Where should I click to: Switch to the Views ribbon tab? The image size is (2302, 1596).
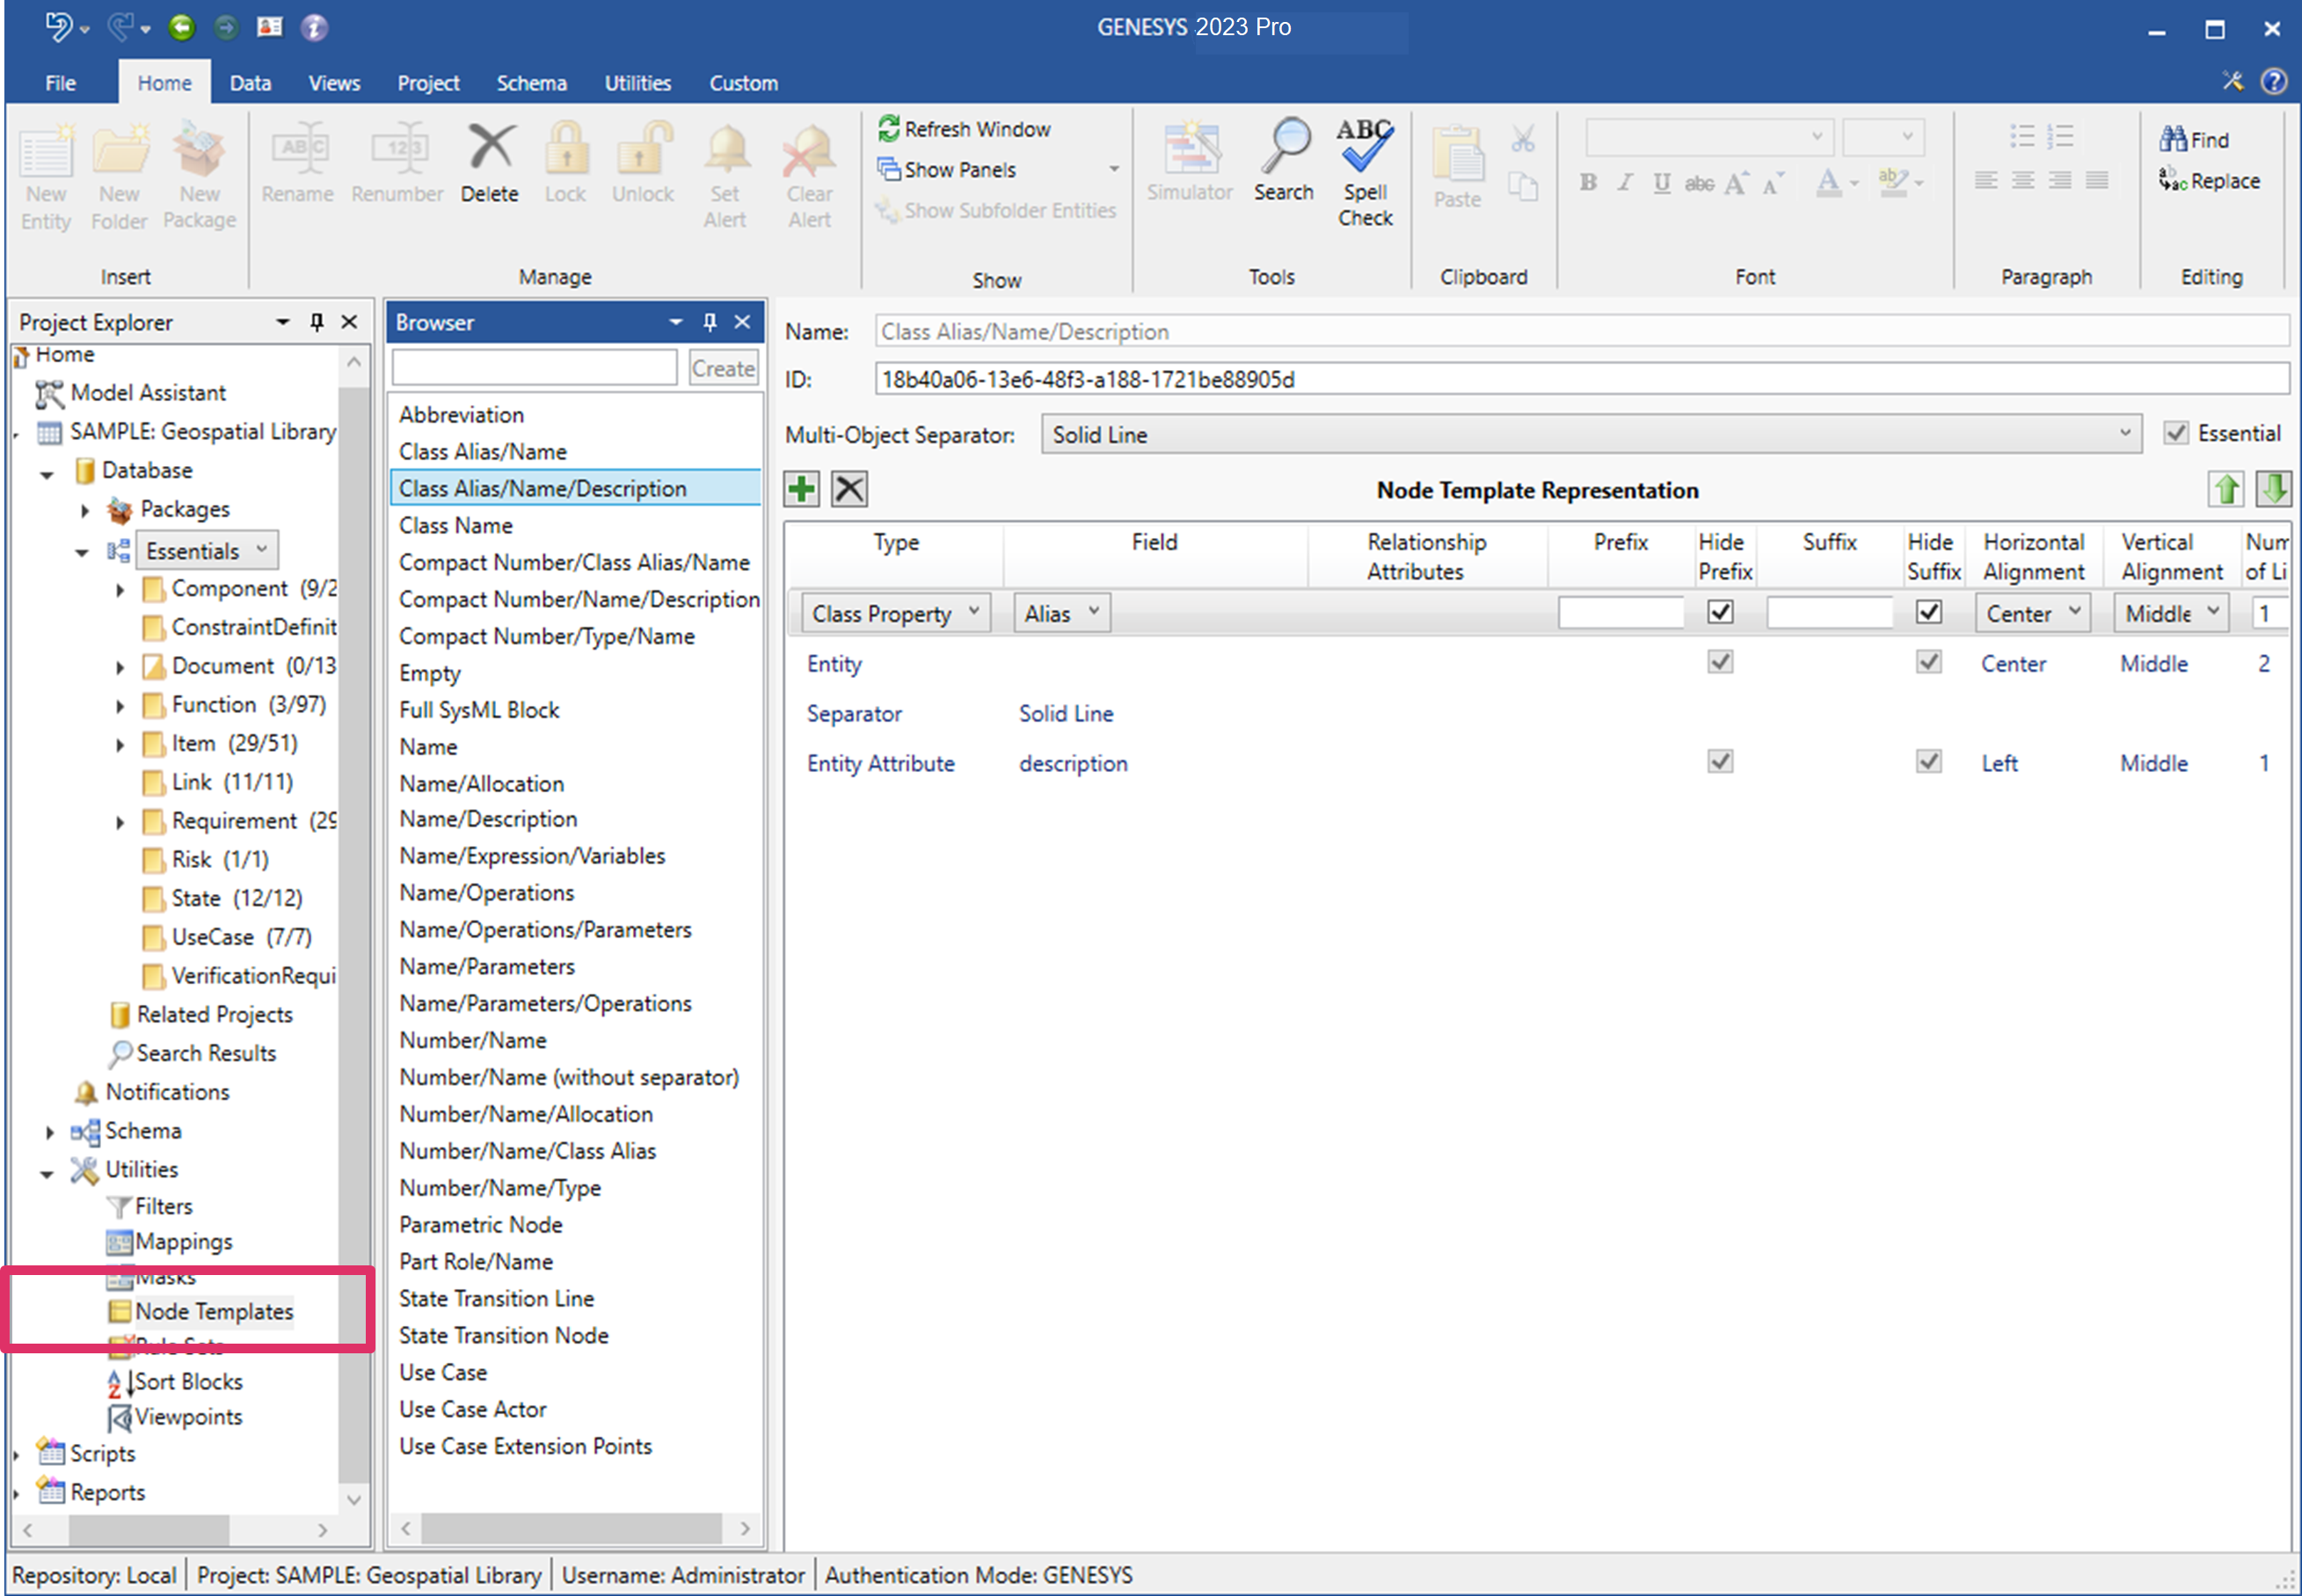click(x=334, y=83)
